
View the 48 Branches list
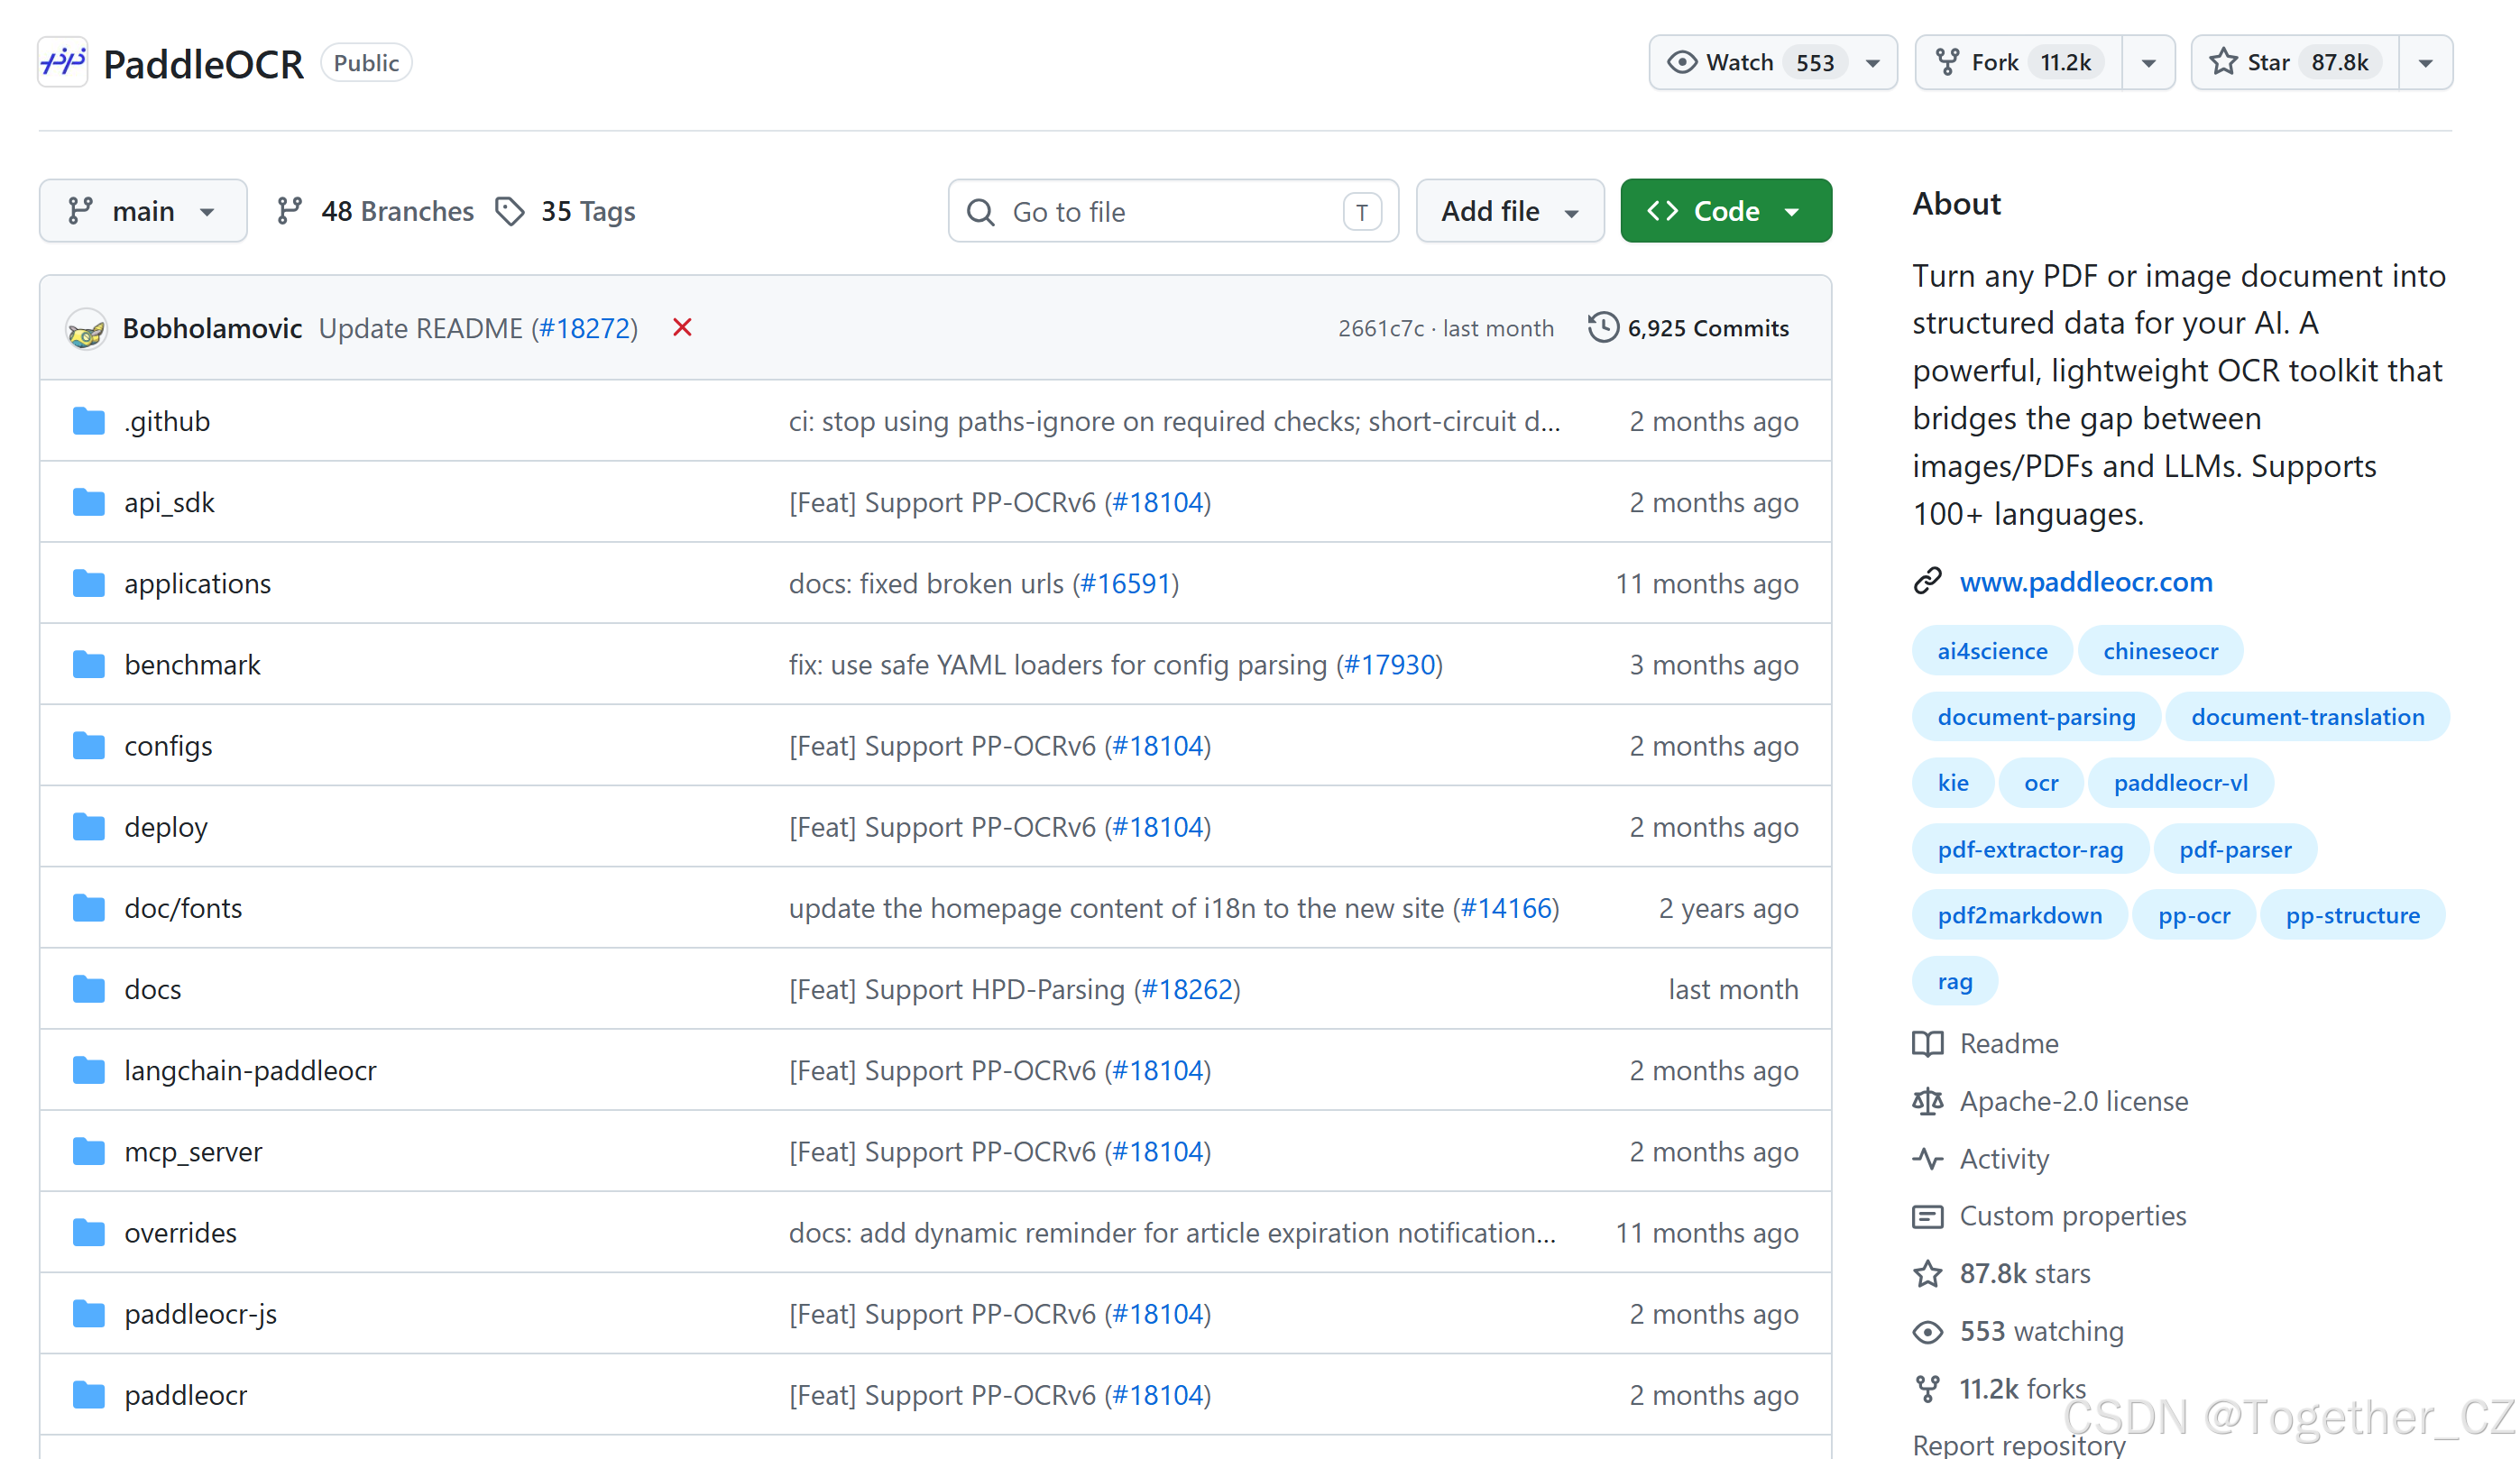coord(375,211)
